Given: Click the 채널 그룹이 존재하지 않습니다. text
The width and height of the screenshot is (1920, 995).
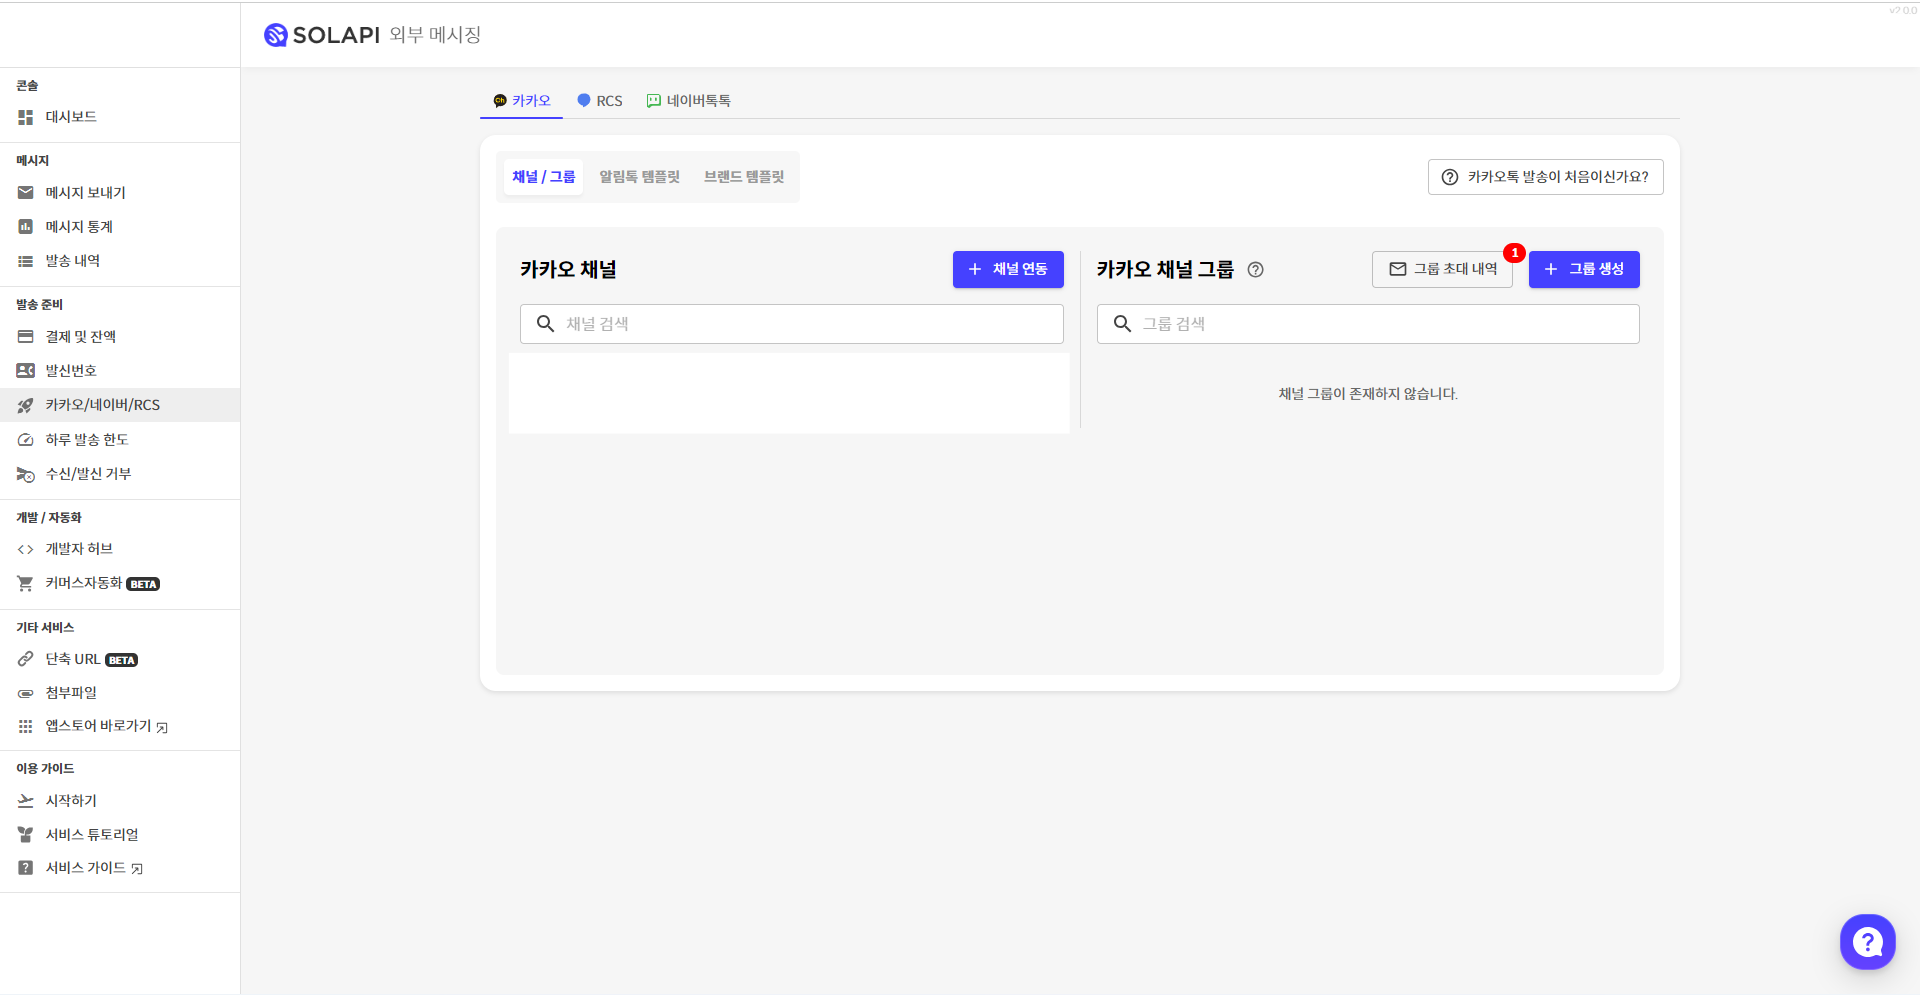Looking at the screenshot, I should 1368,394.
